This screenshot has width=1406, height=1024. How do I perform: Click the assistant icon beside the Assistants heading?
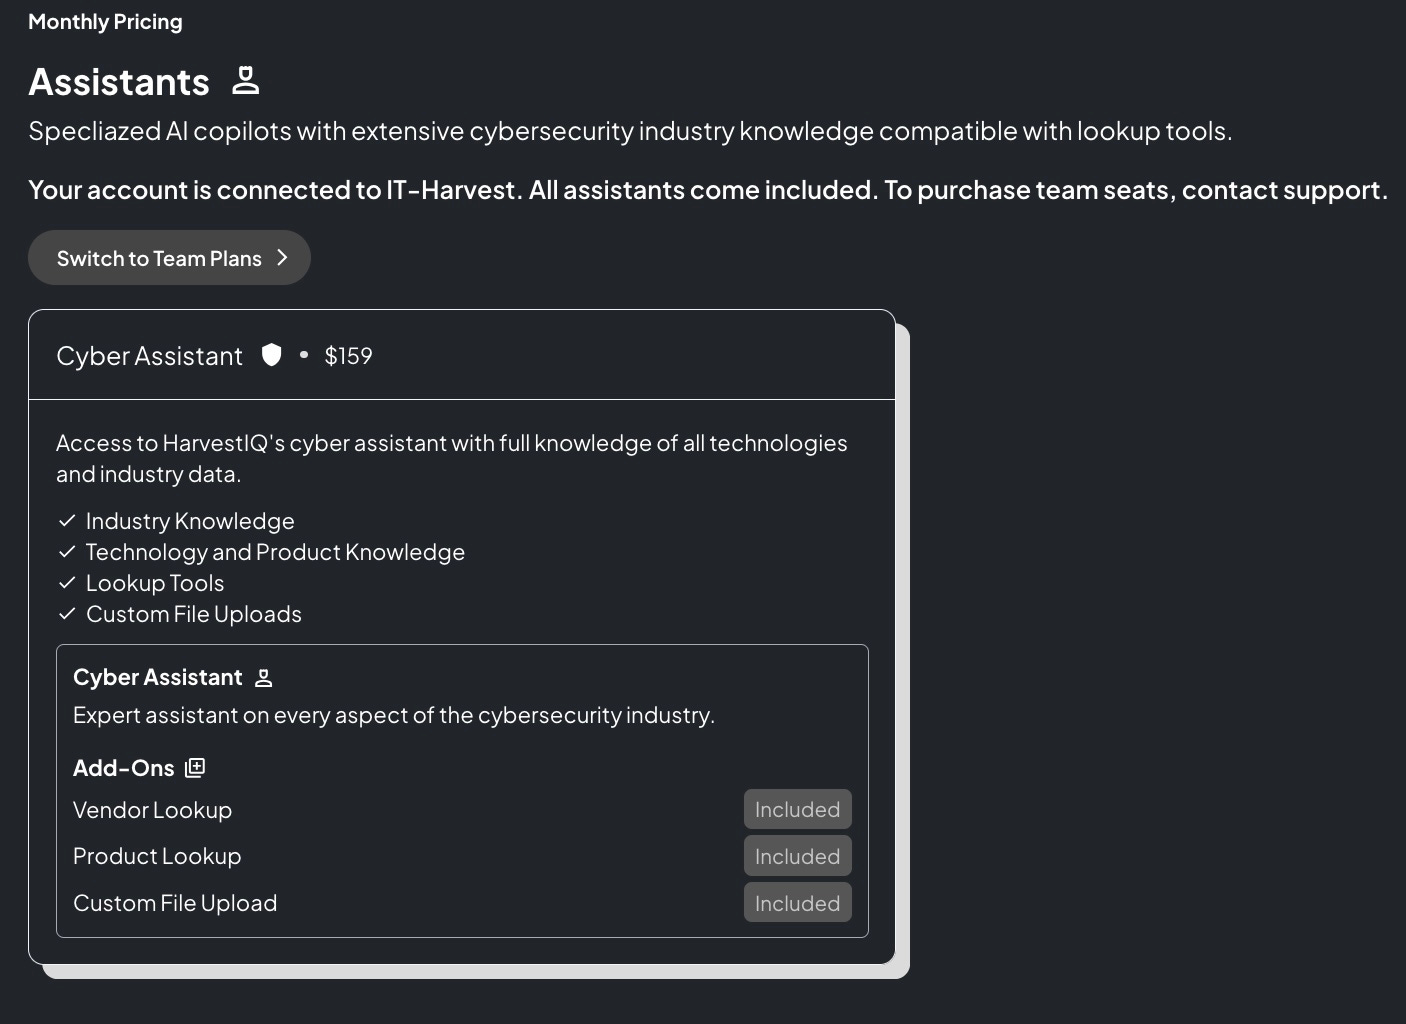tap(245, 80)
